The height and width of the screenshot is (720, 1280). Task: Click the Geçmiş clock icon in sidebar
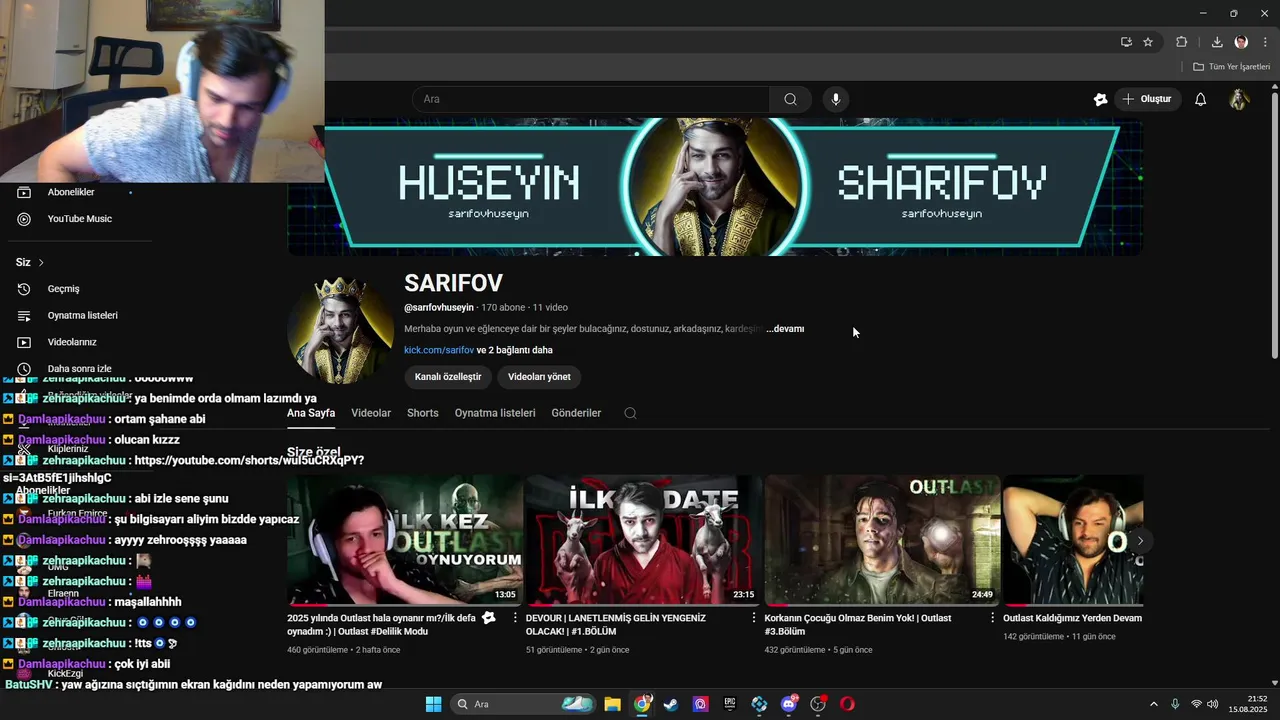(x=24, y=289)
